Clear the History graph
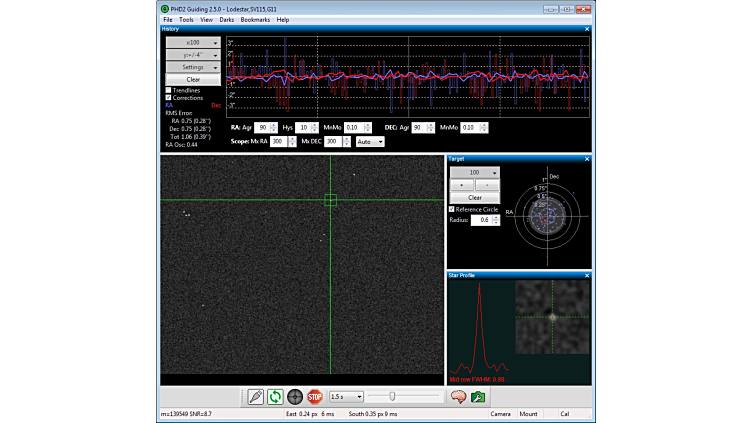Viewport: 752px width, 423px height. click(193, 79)
